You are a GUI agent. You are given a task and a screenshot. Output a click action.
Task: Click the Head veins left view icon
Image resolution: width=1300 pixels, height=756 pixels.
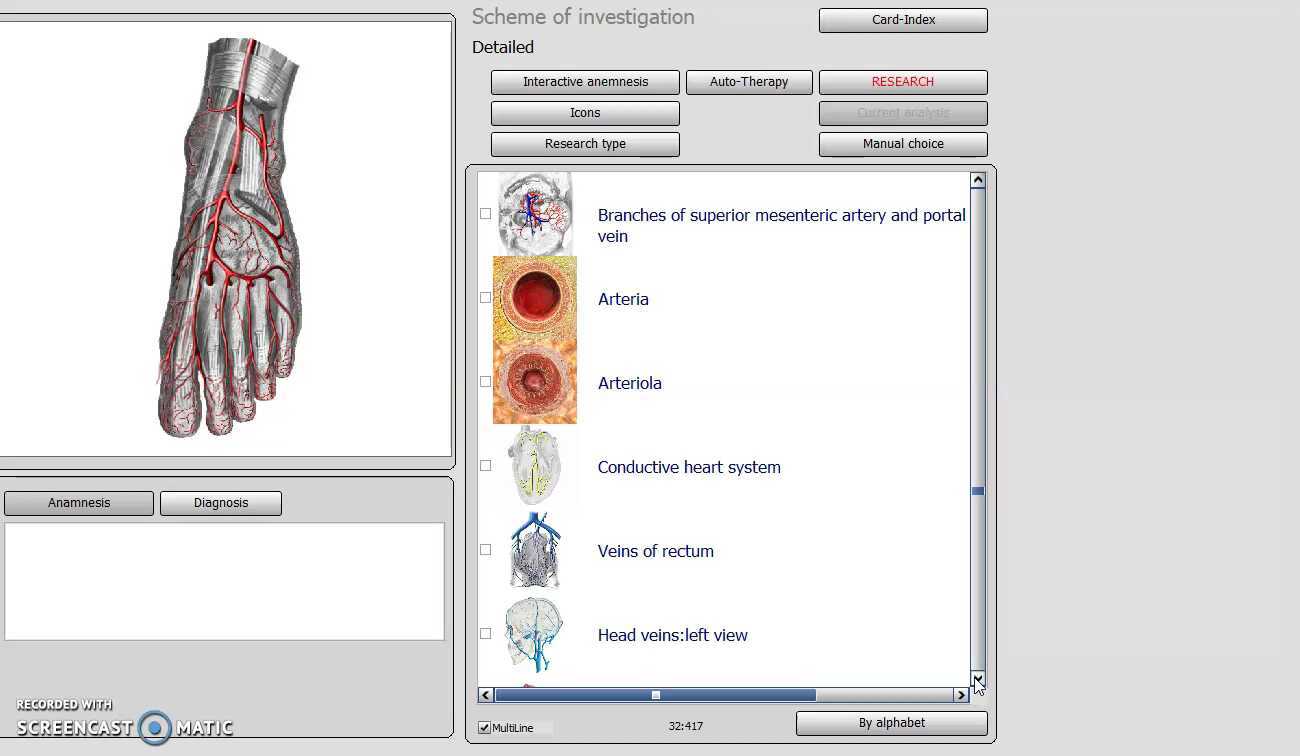[x=535, y=634]
